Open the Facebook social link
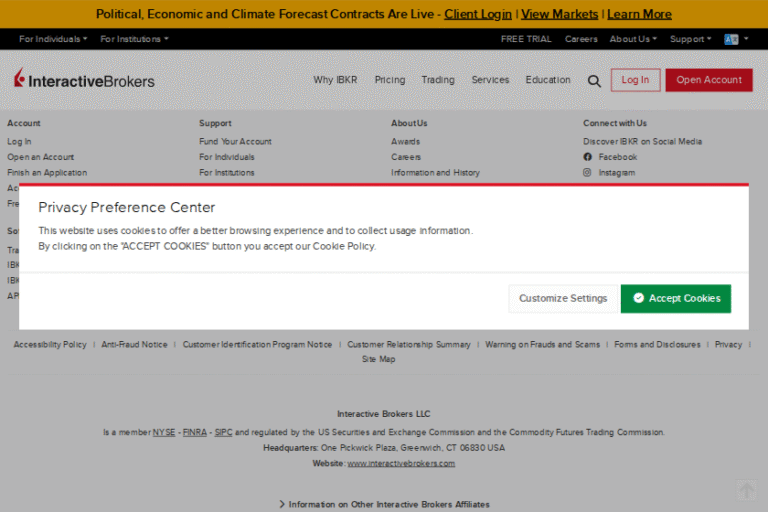Image resolution: width=768 pixels, height=512 pixels. [617, 157]
